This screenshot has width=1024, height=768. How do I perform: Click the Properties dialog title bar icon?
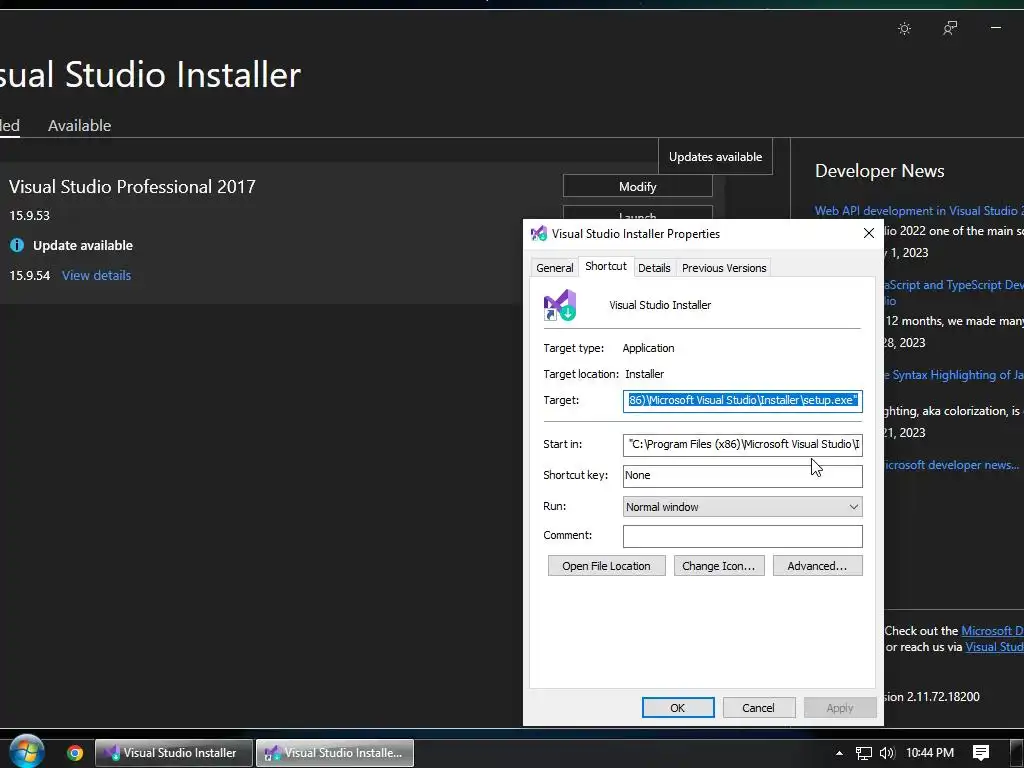(539, 233)
